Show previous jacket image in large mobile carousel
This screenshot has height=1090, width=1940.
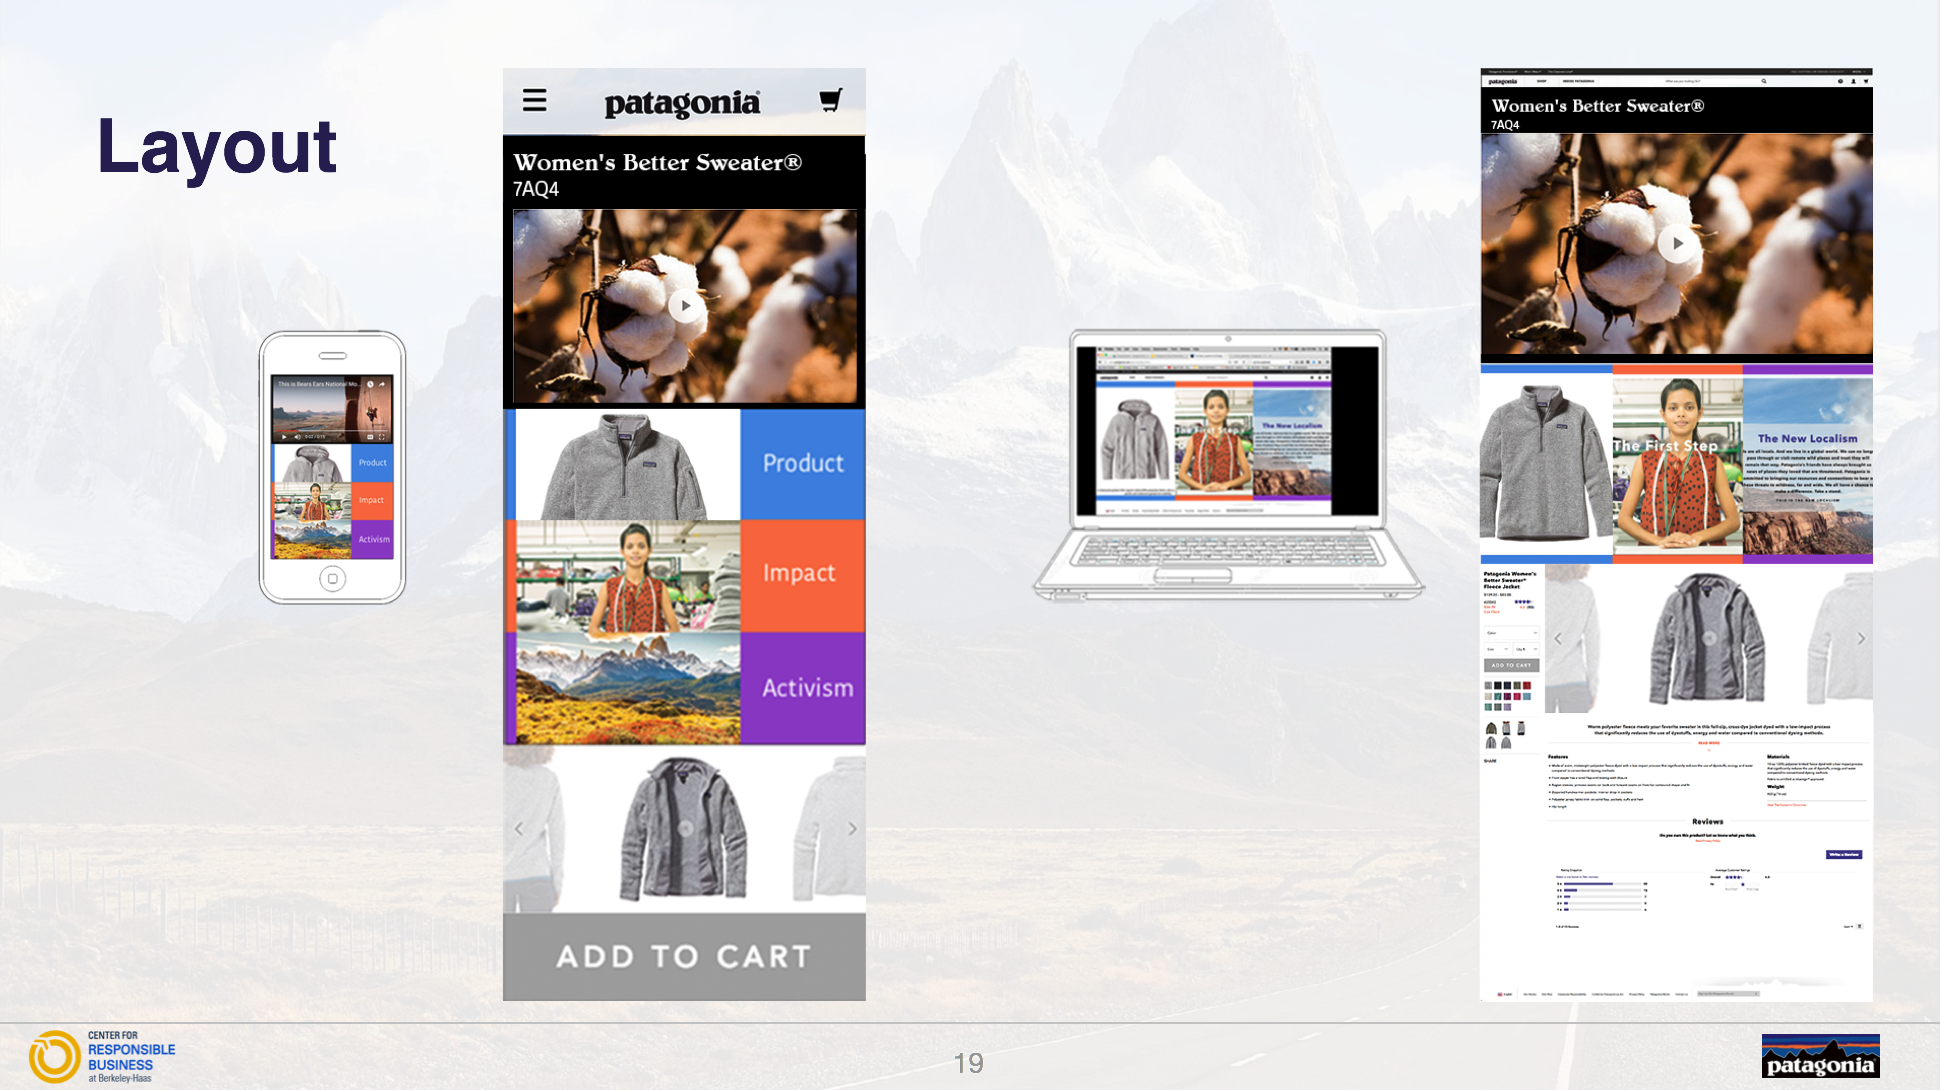coord(518,828)
